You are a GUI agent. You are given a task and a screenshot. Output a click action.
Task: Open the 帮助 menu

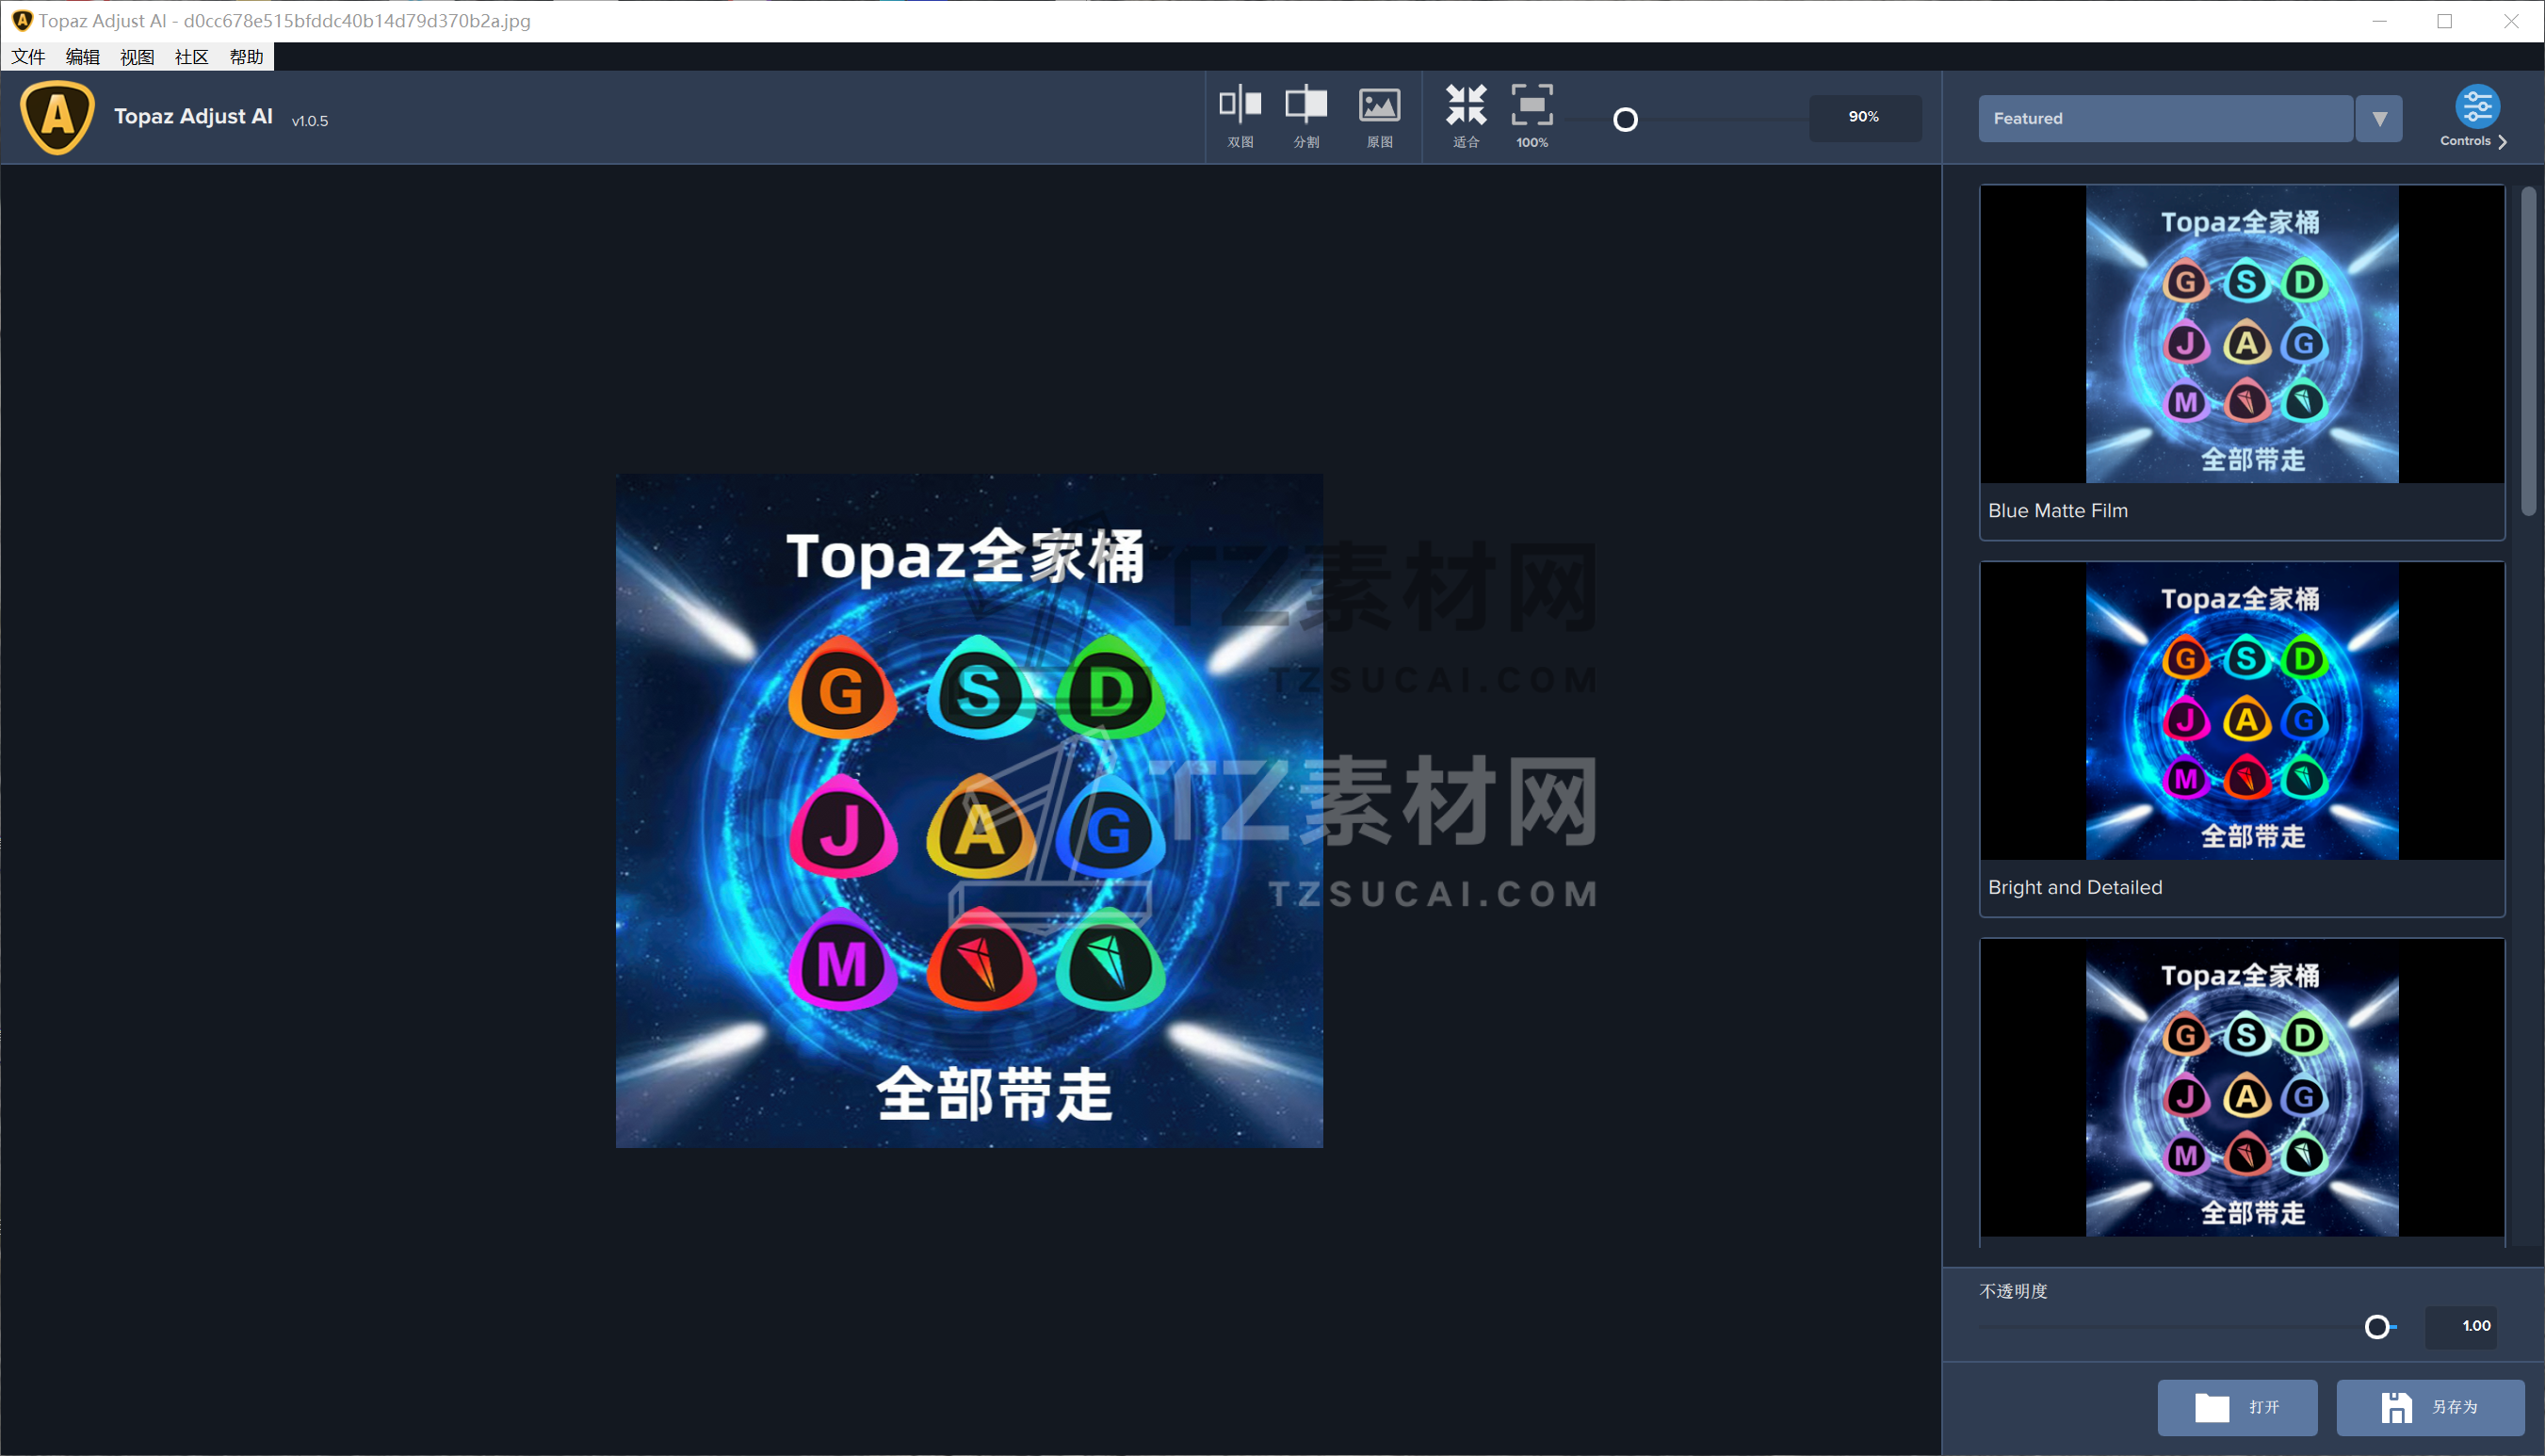(246, 57)
